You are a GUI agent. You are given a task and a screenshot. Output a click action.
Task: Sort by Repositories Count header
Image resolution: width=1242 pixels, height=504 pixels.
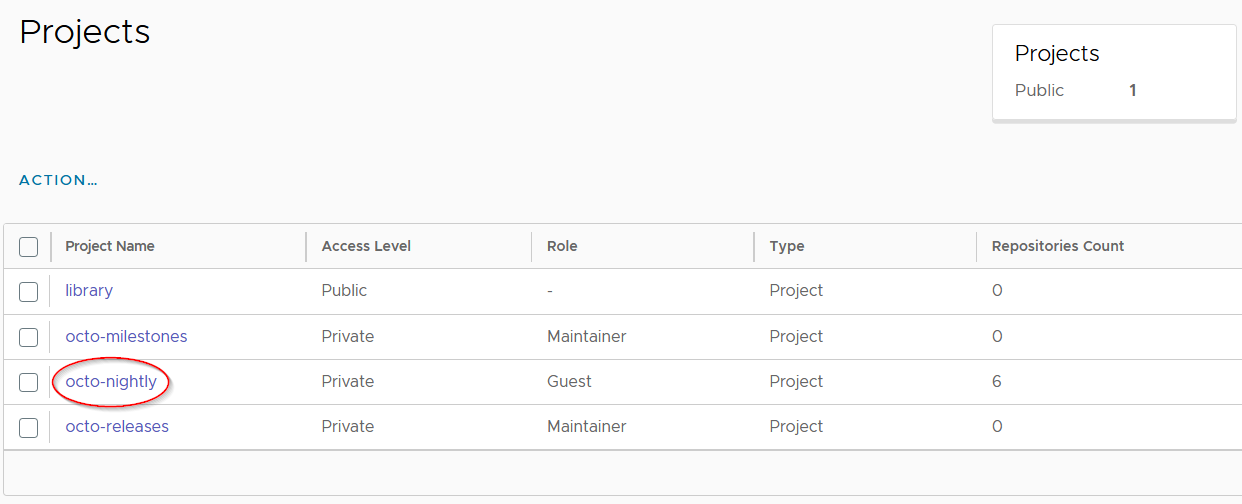pyautogui.click(x=1058, y=246)
